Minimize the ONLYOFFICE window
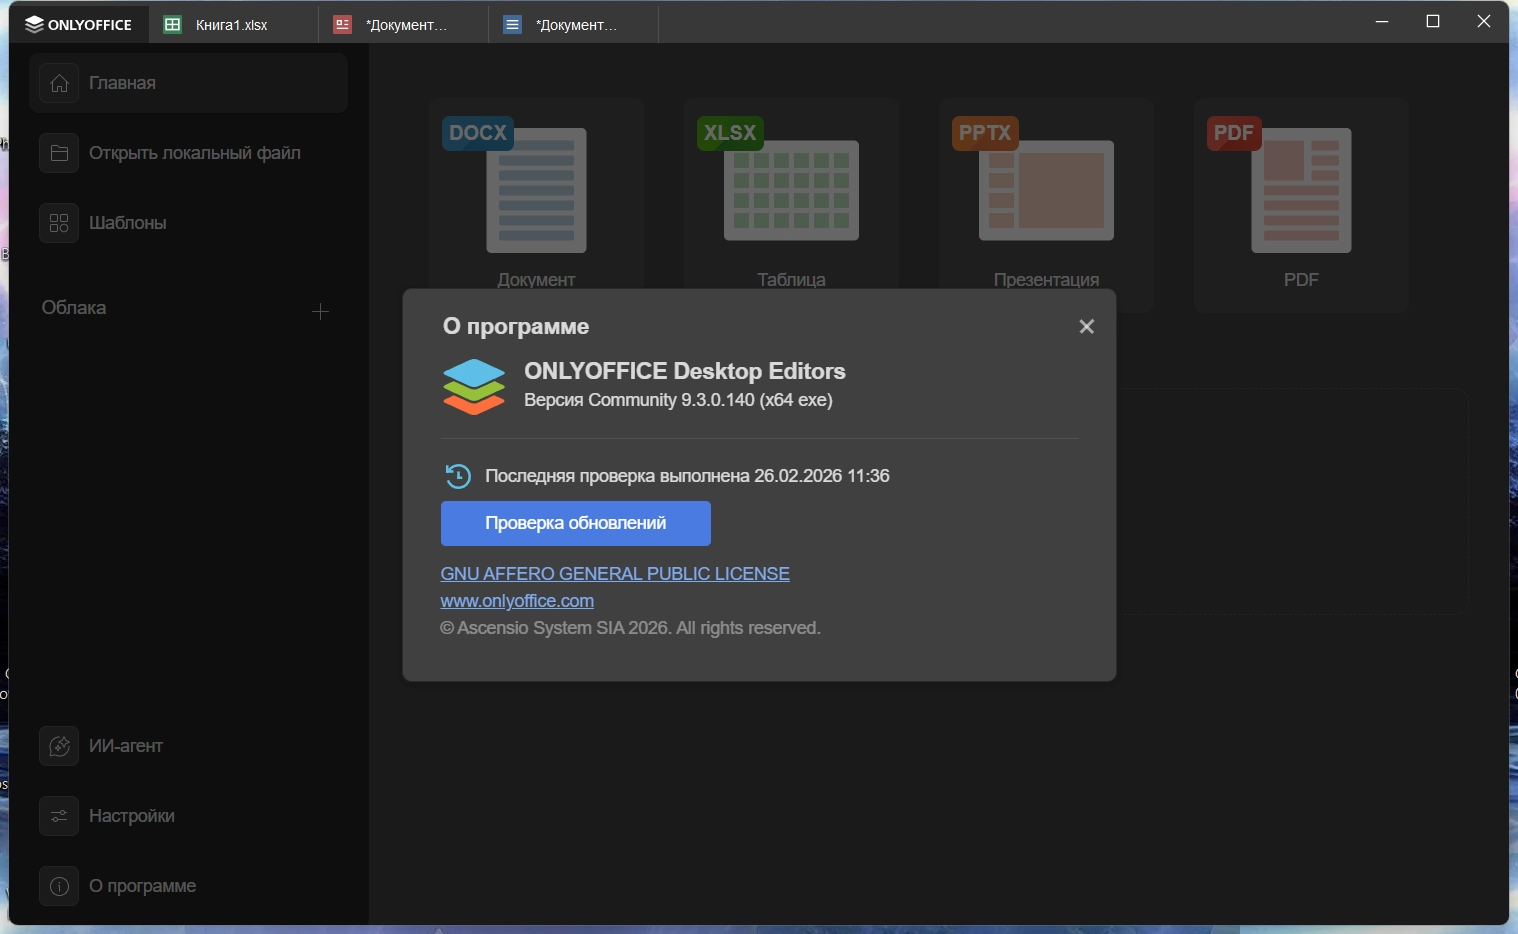Viewport: 1518px width, 934px height. coord(1382,21)
